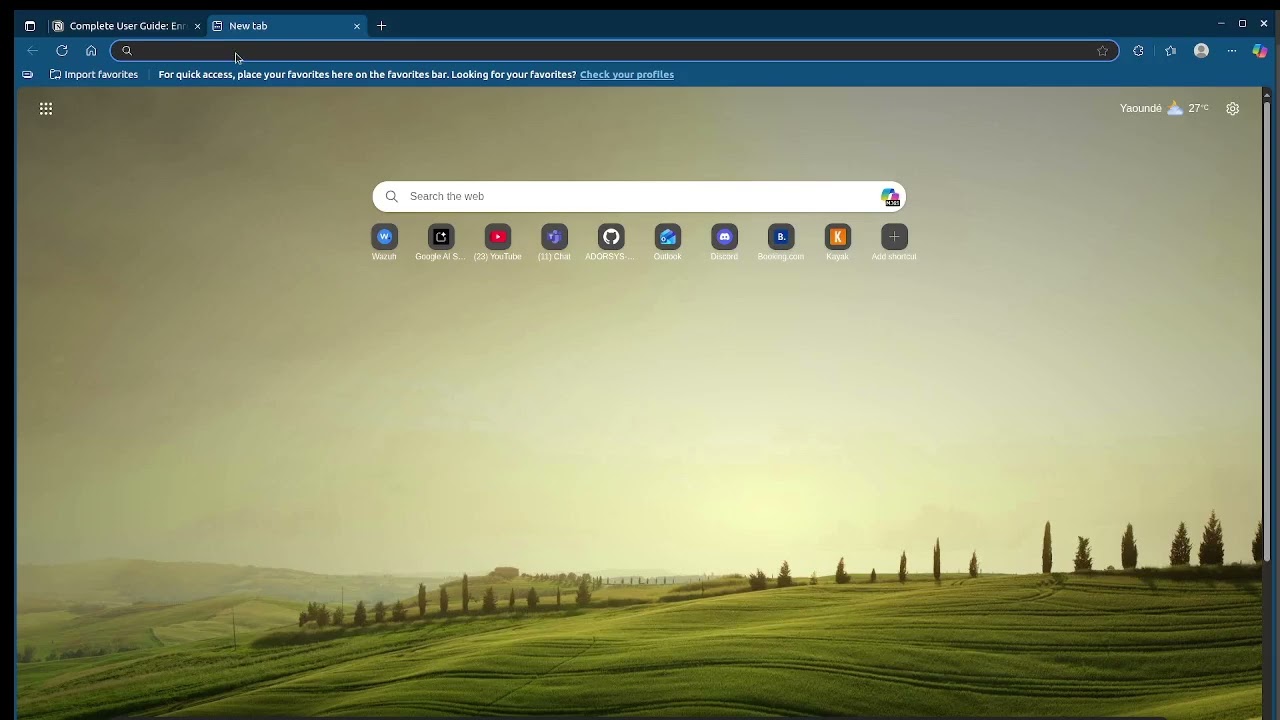Viewport: 1280px width, 720px height.
Task: Click the page vertical scrollbar
Action: pyautogui.click(x=1266, y=330)
